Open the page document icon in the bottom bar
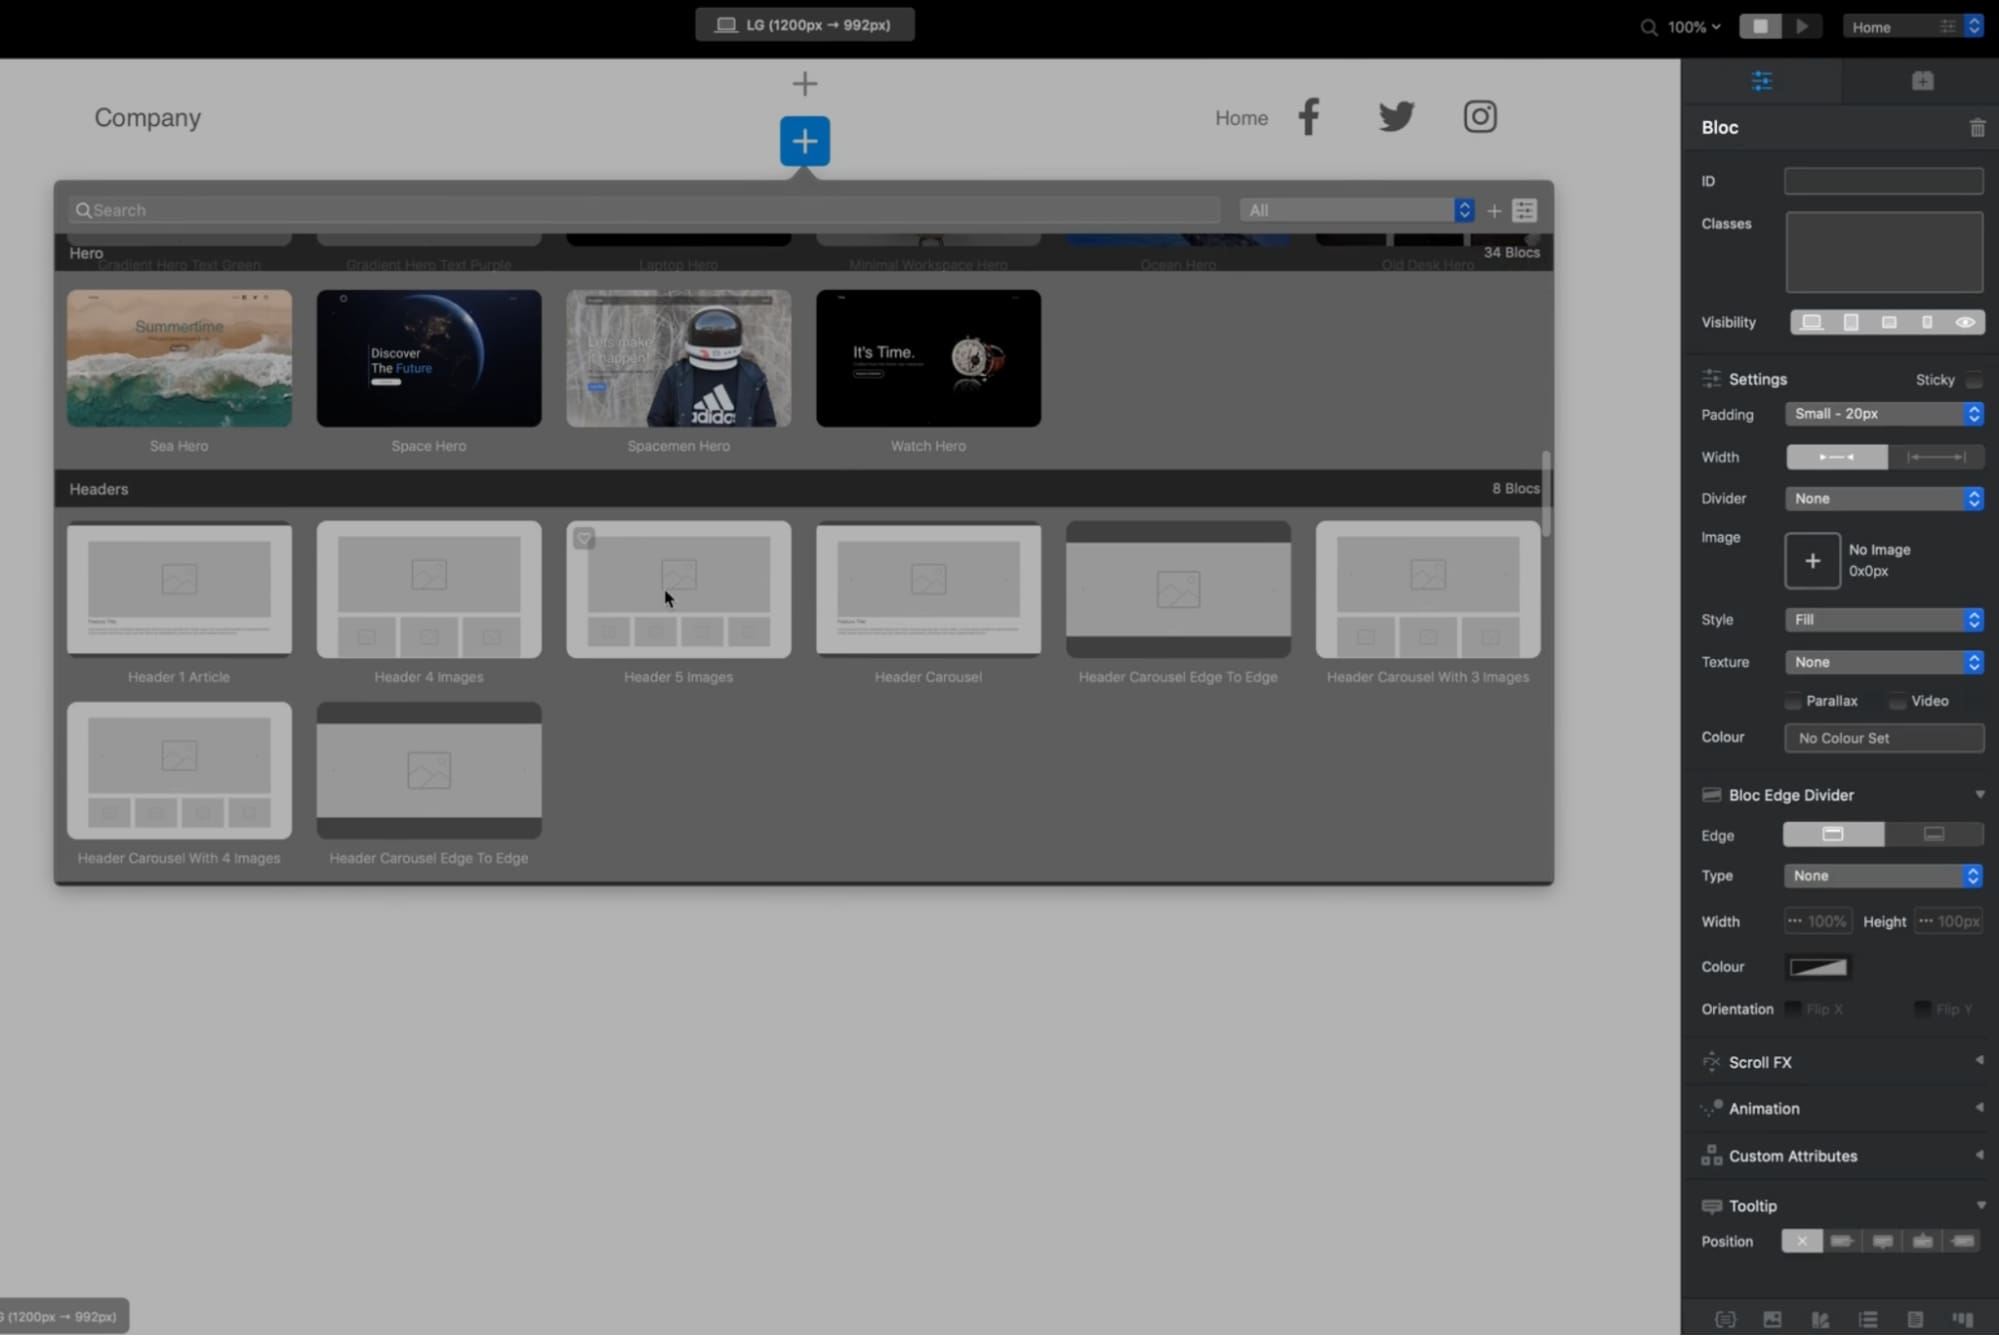The height and width of the screenshot is (1336, 1999). pos(1915,1319)
